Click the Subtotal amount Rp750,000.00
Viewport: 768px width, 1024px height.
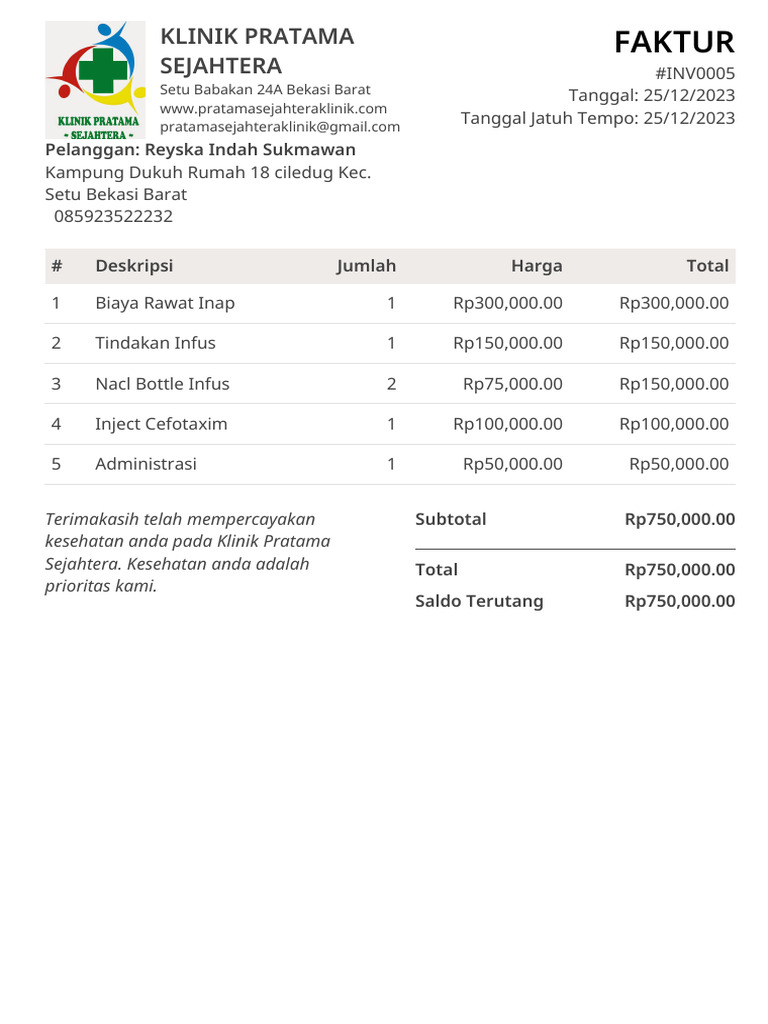679,519
